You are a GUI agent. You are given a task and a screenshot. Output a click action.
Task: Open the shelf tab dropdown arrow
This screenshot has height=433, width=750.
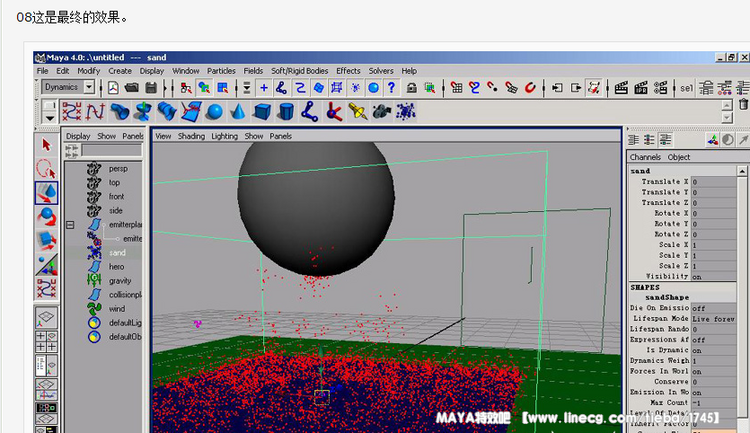click(50, 118)
